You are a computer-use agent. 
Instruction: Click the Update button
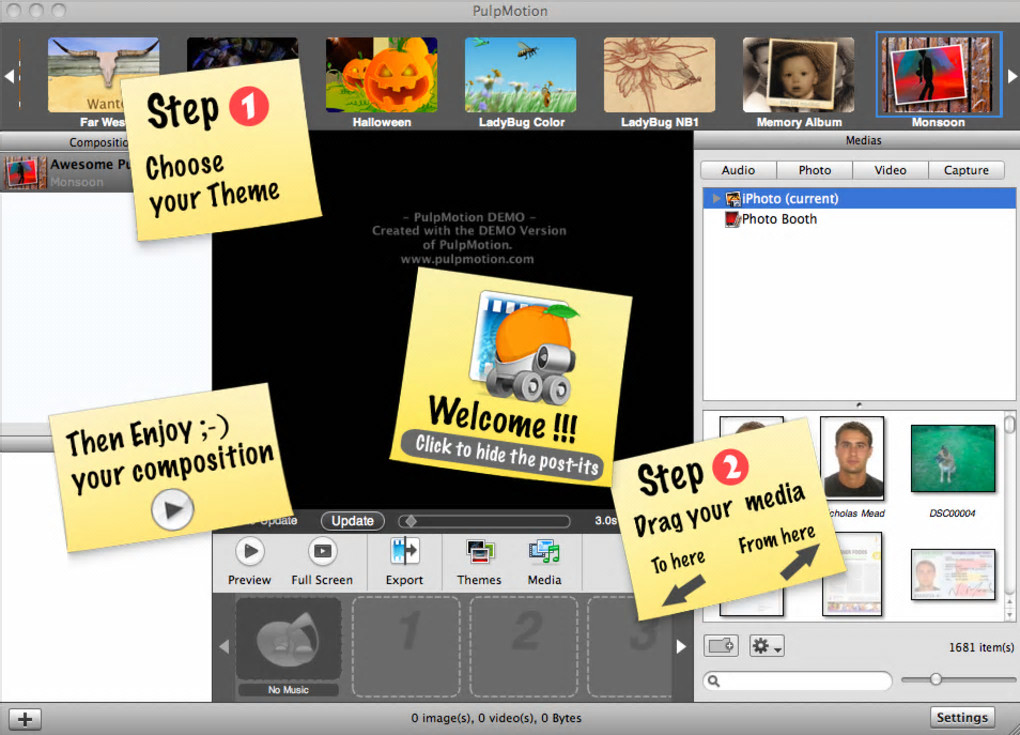click(353, 521)
